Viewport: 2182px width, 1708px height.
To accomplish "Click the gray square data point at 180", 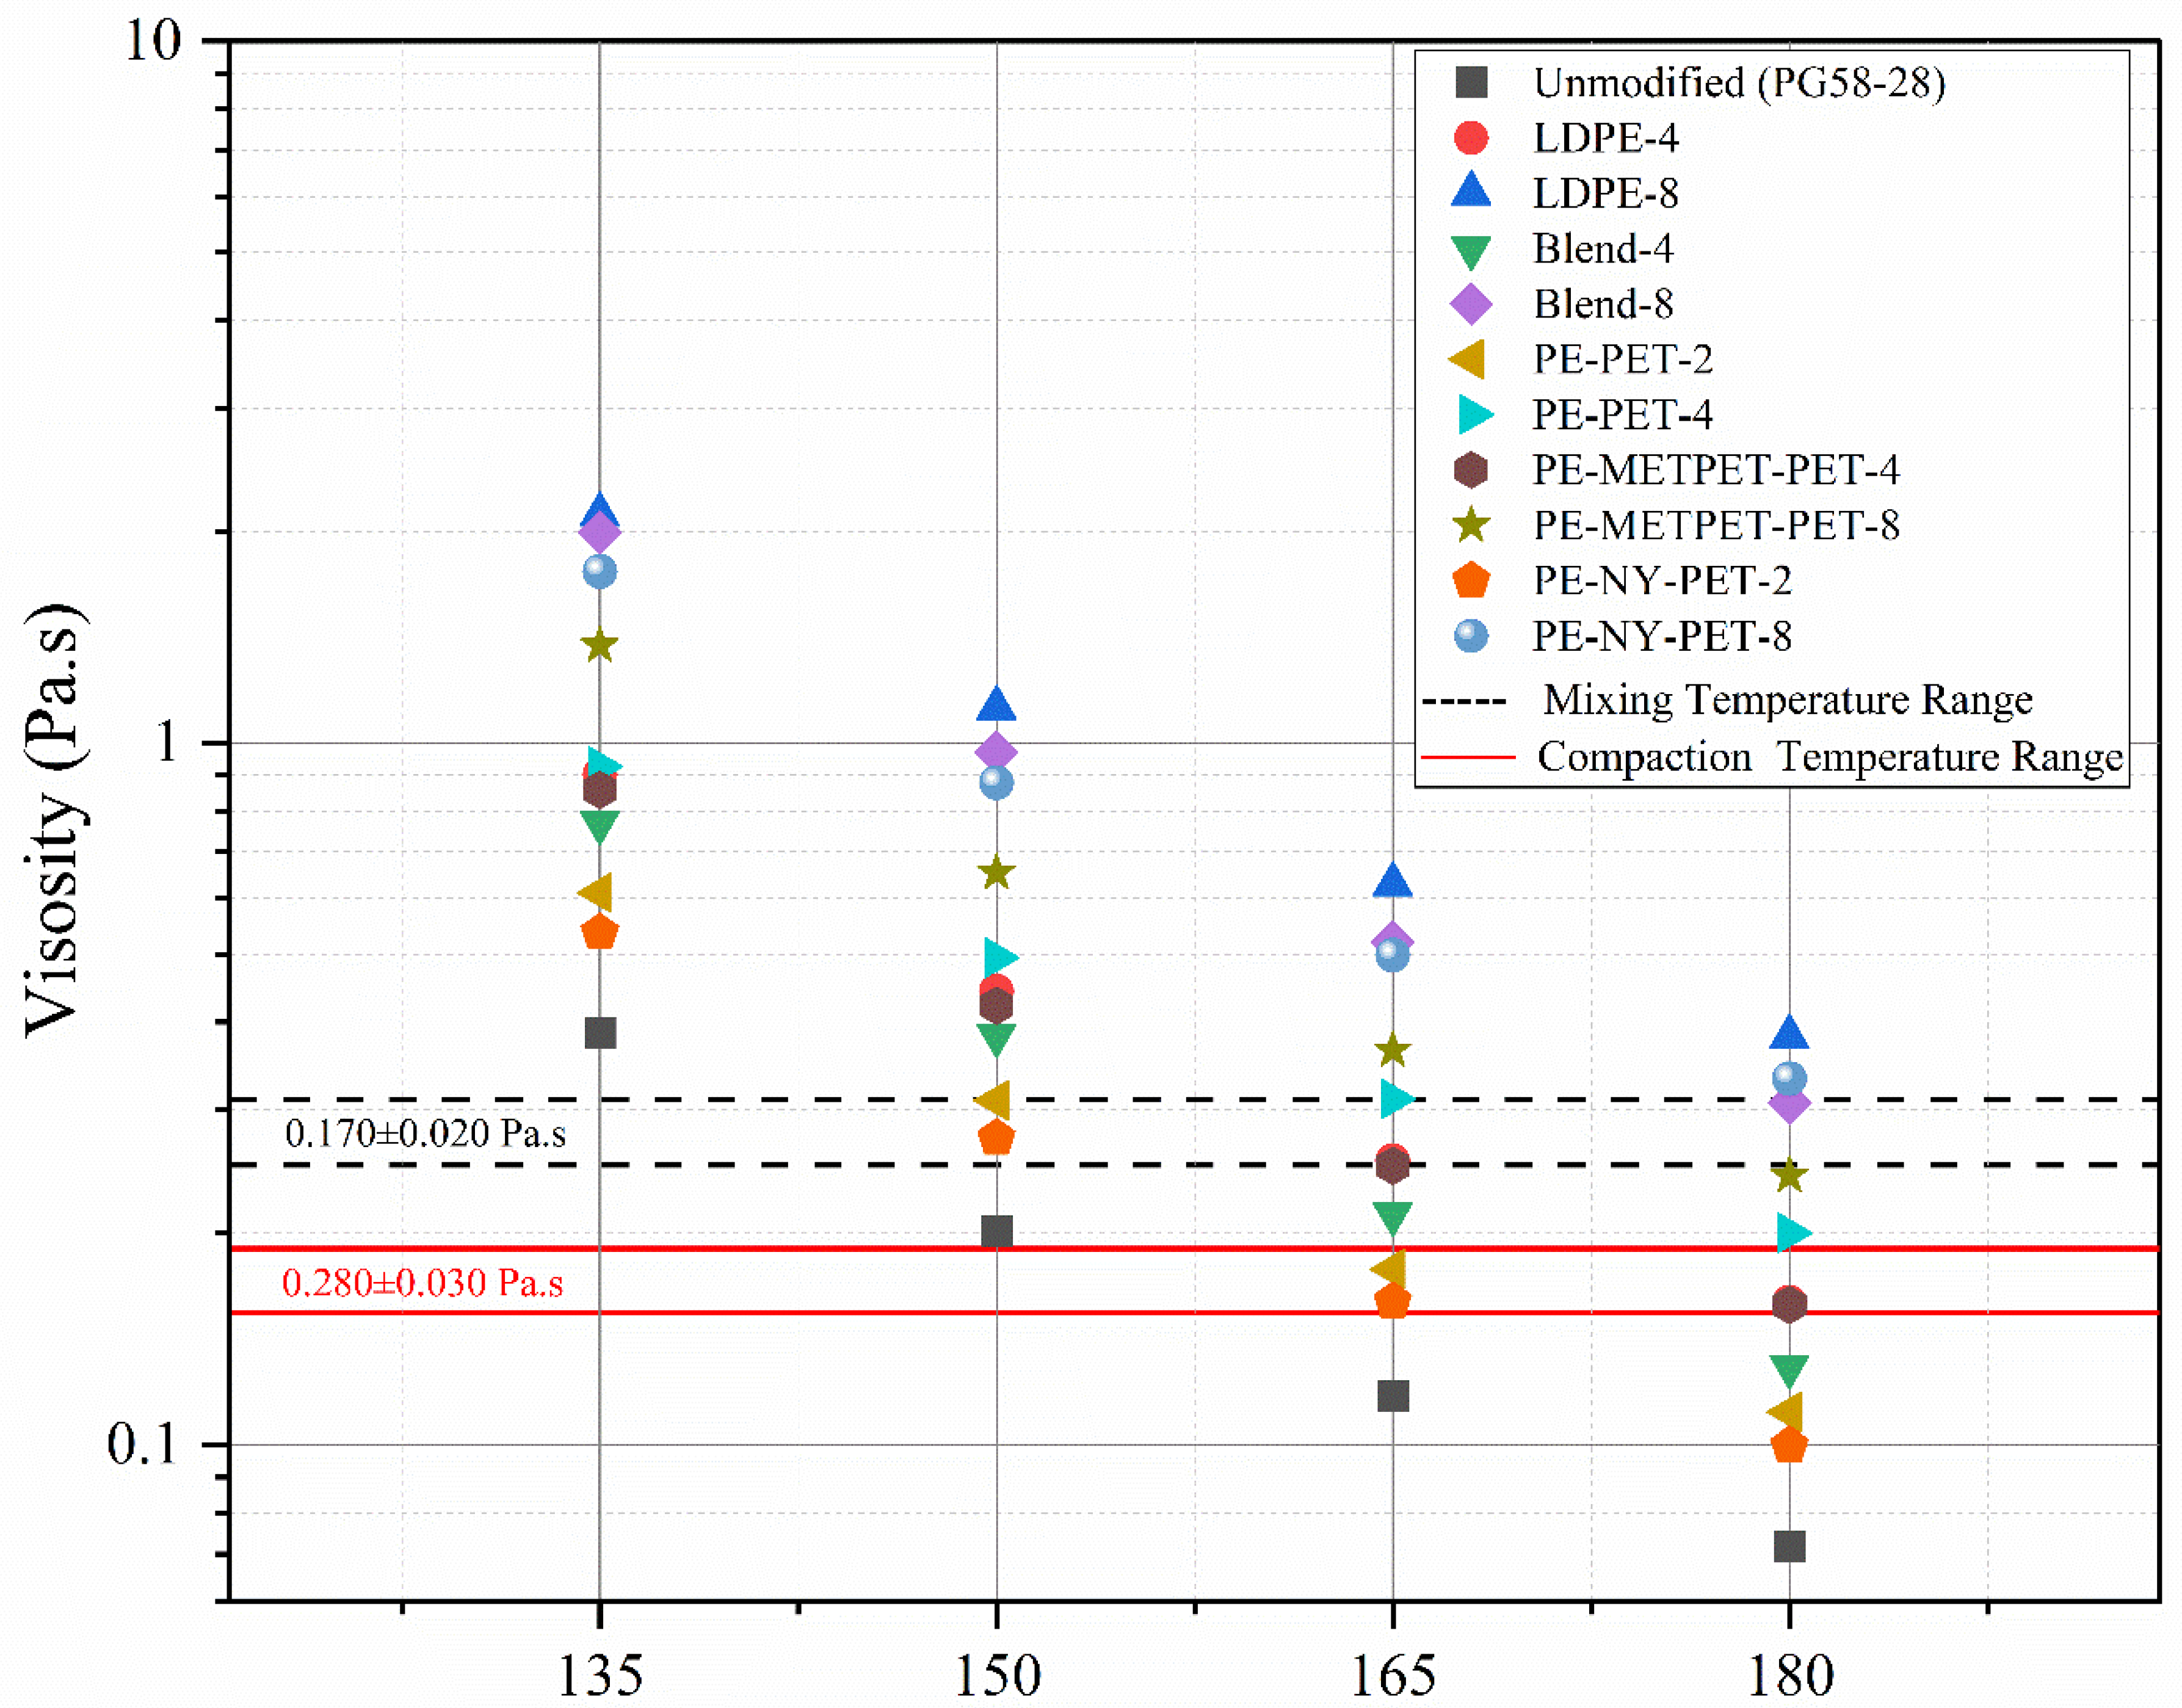I will 1789,1547.
